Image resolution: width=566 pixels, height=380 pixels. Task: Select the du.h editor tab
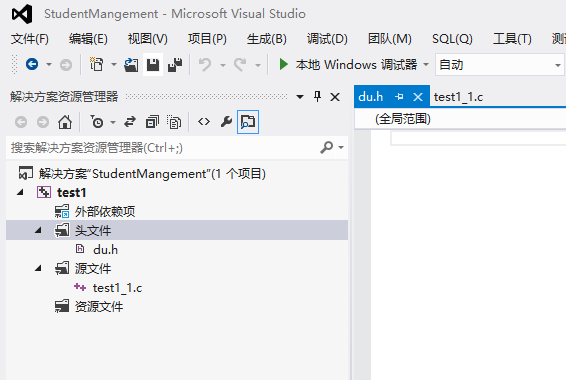[x=371, y=97]
